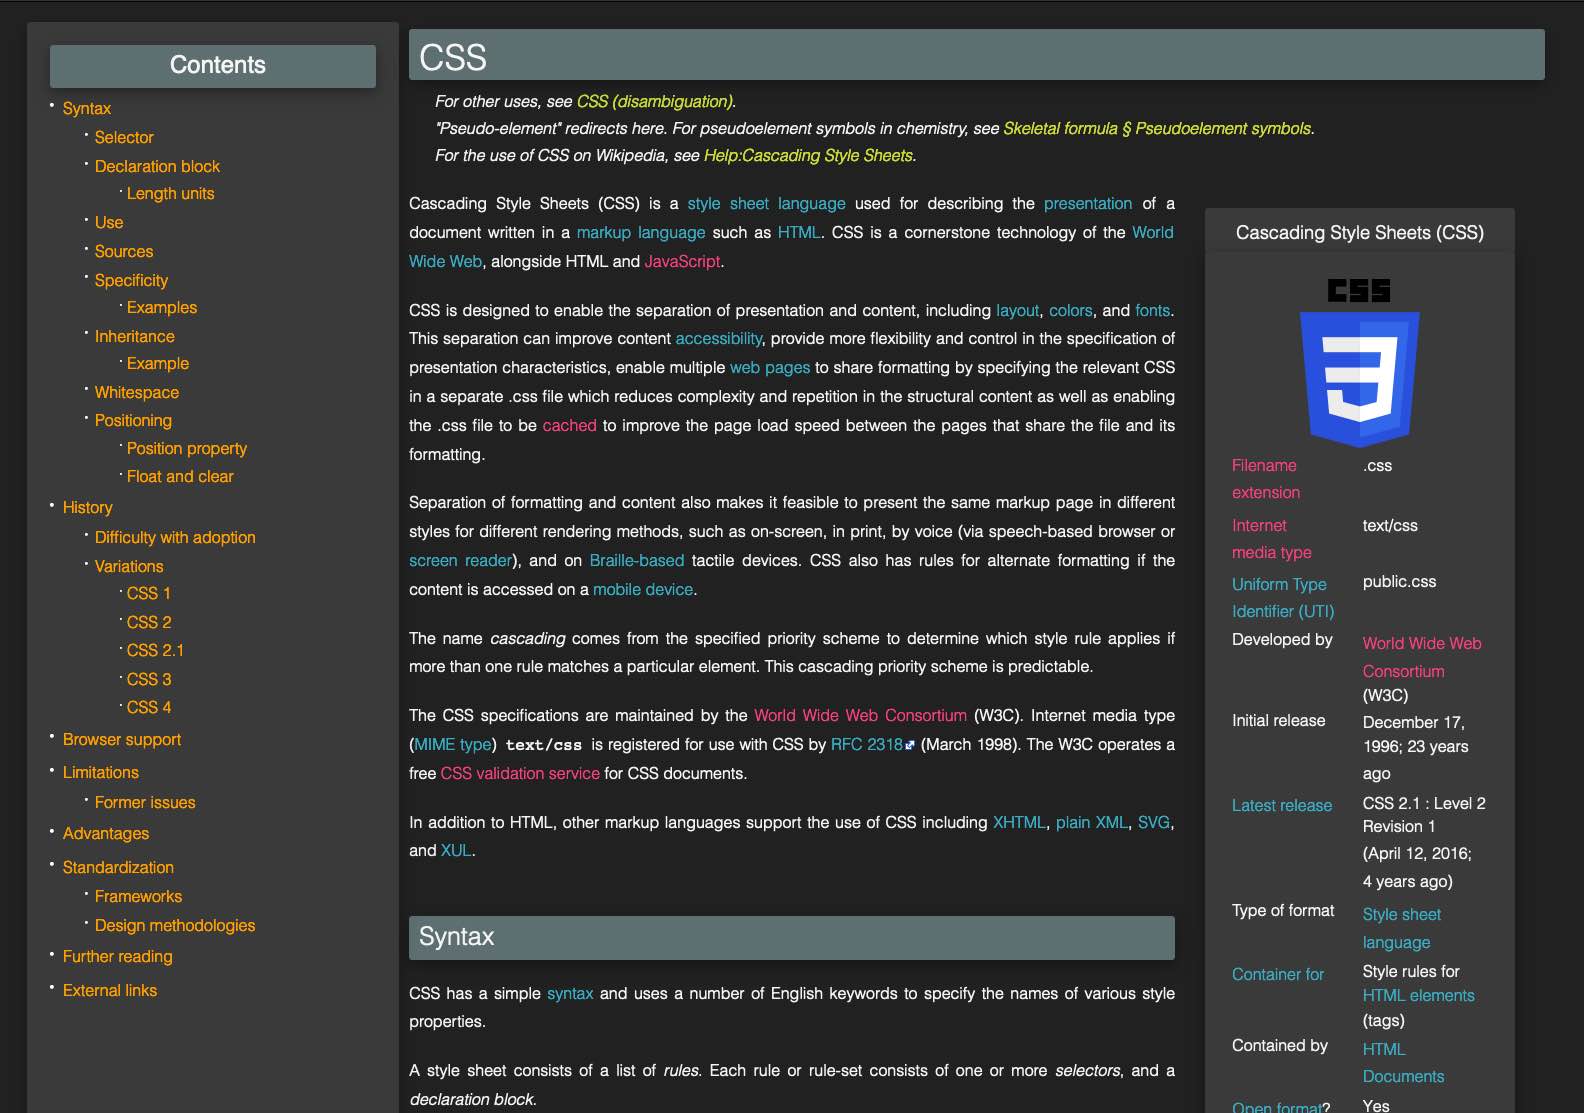Go to External links in the Contents
The image size is (1584, 1113).
coord(110,990)
